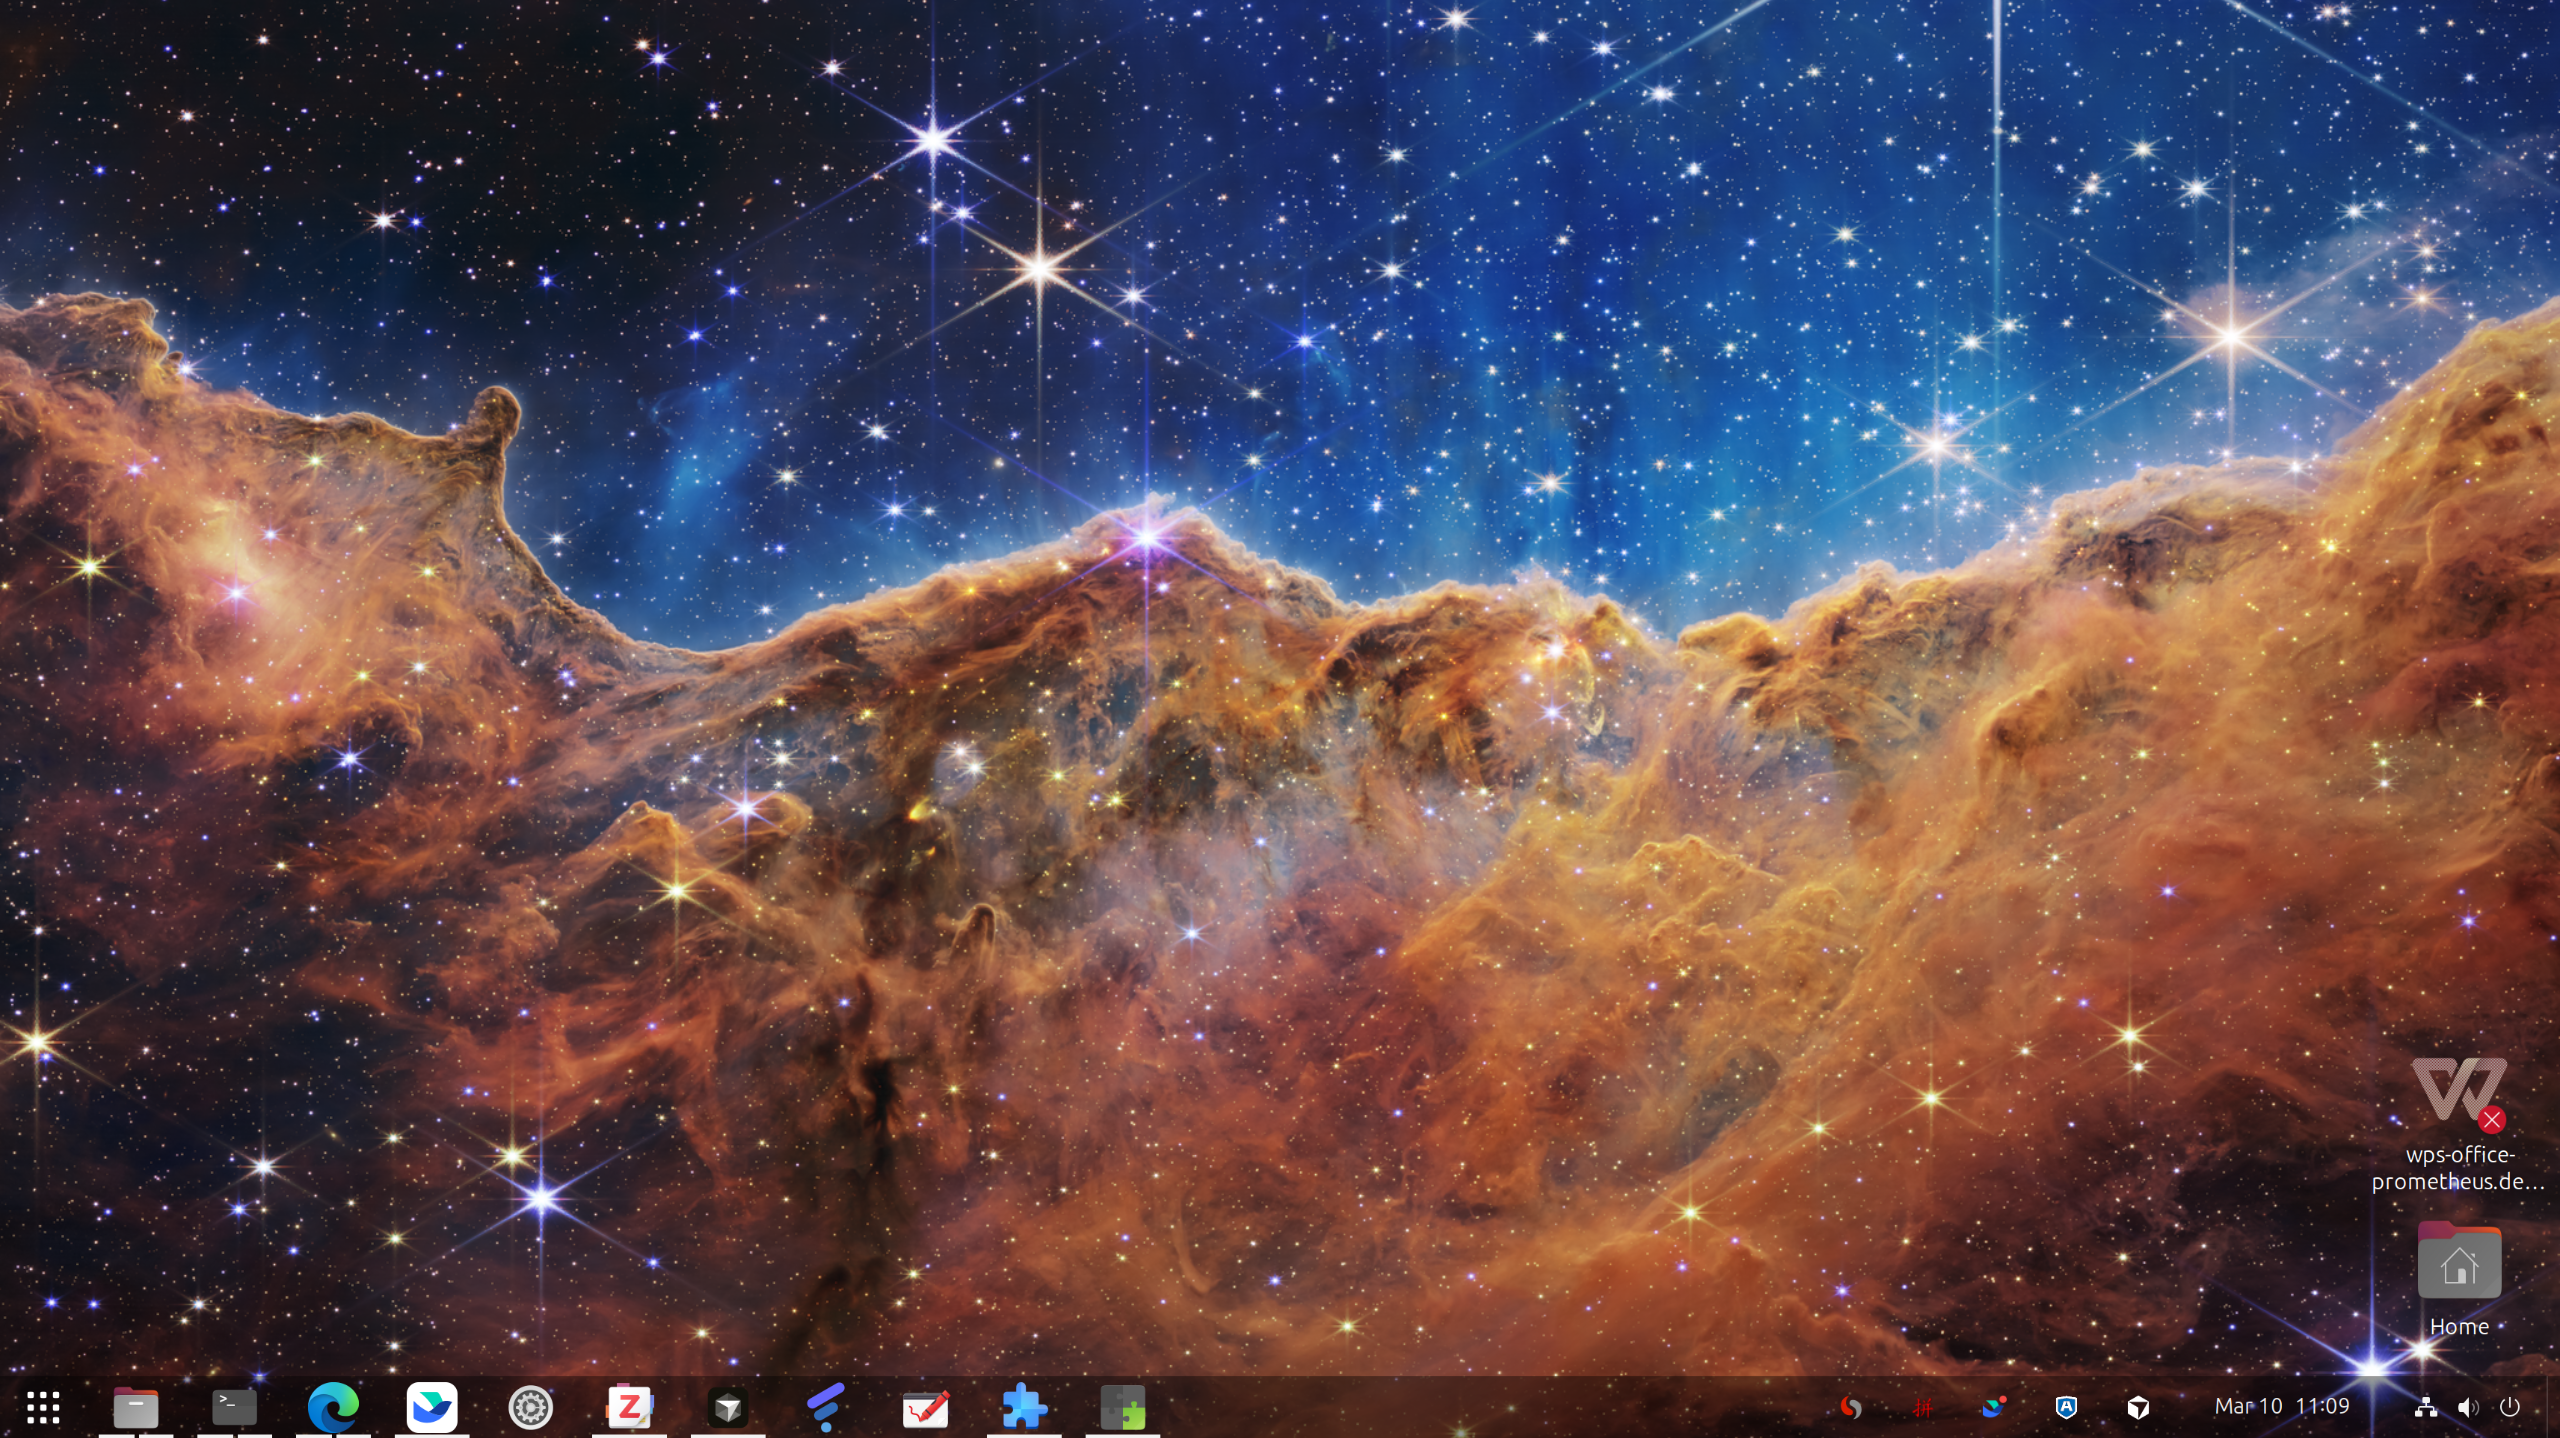This screenshot has width=2560, height=1438.
Task: Open the Show Applications grid
Action: (x=43, y=1407)
